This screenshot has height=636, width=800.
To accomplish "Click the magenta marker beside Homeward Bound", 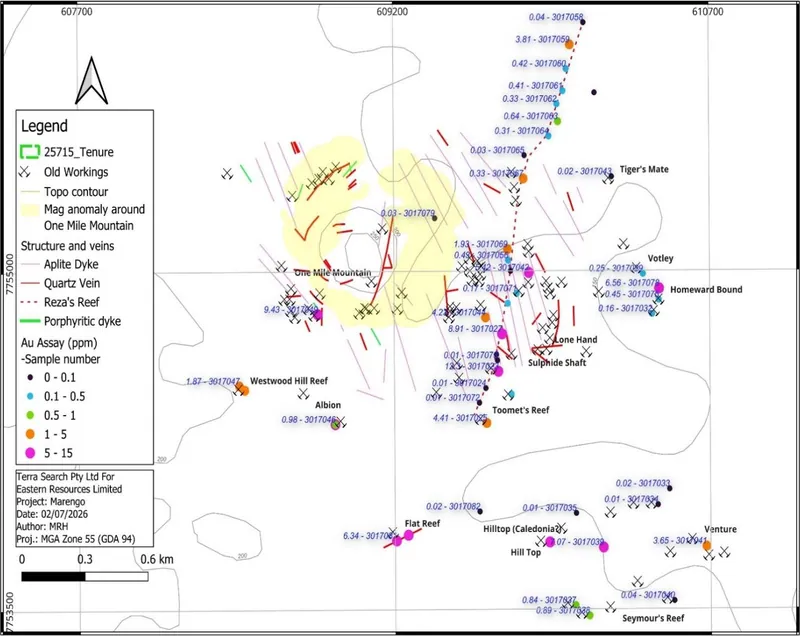I will [659, 288].
